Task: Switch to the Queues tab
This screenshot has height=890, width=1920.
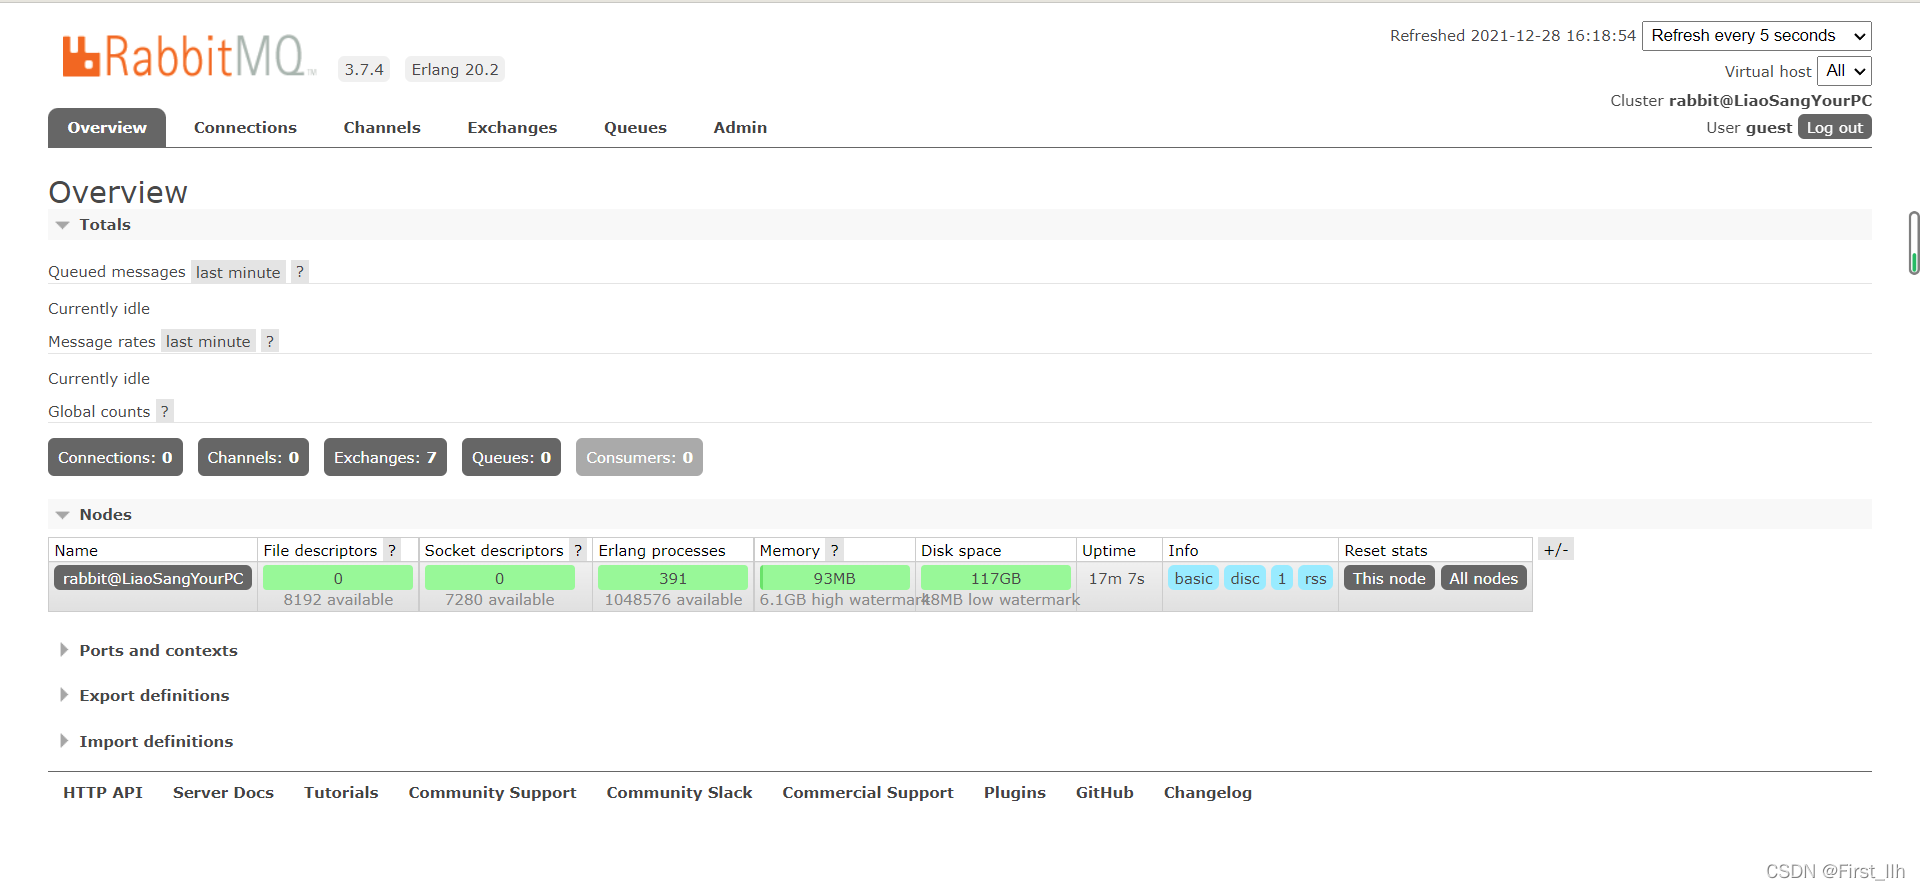Action: (635, 128)
